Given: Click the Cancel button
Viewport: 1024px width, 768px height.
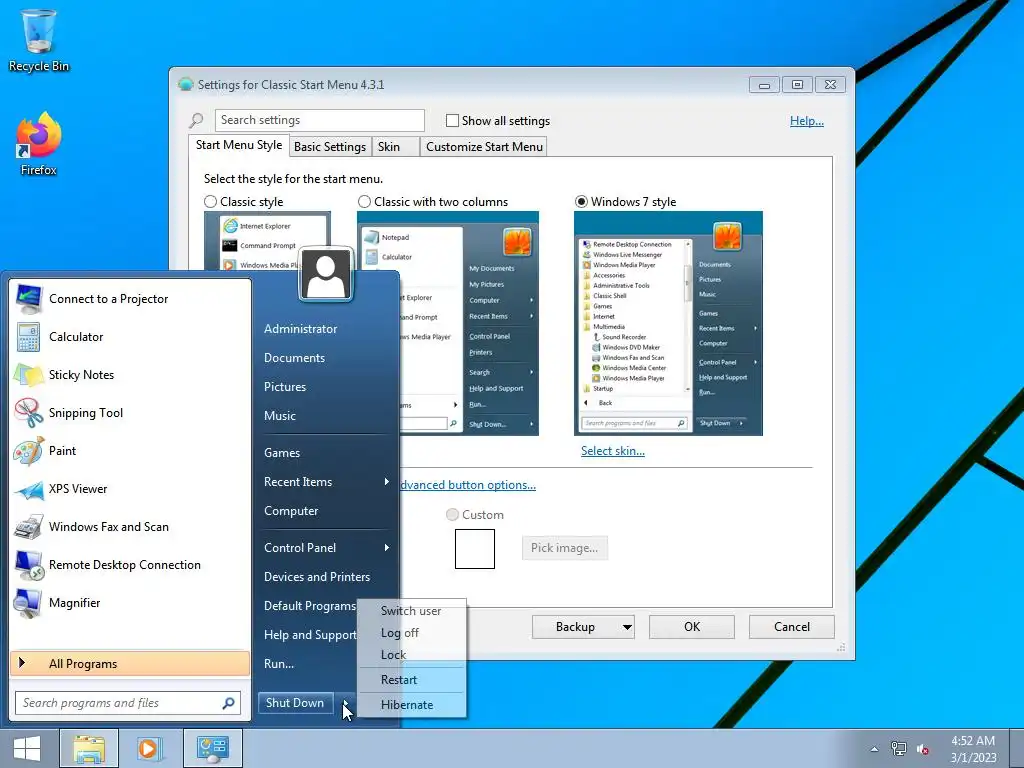Looking at the screenshot, I should coord(792,627).
